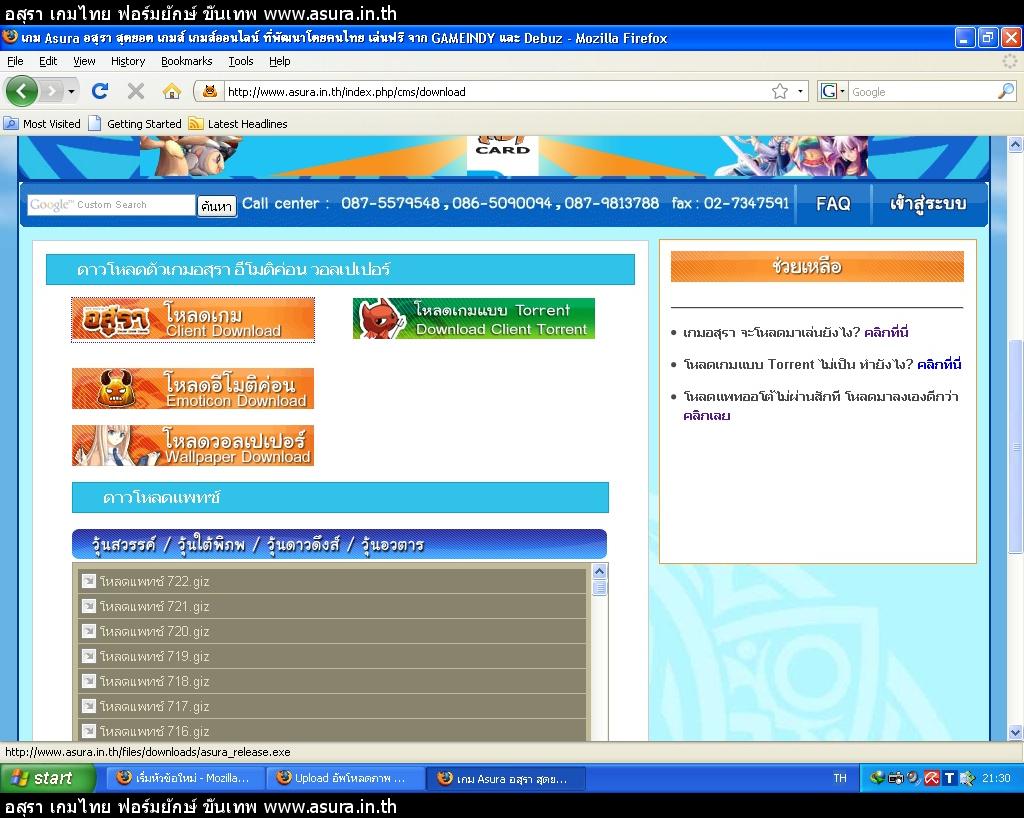Image resolution: width=1024 pixels, height=818 pixels.
Task: Open the Edit menu
Action: coord(48,61)
